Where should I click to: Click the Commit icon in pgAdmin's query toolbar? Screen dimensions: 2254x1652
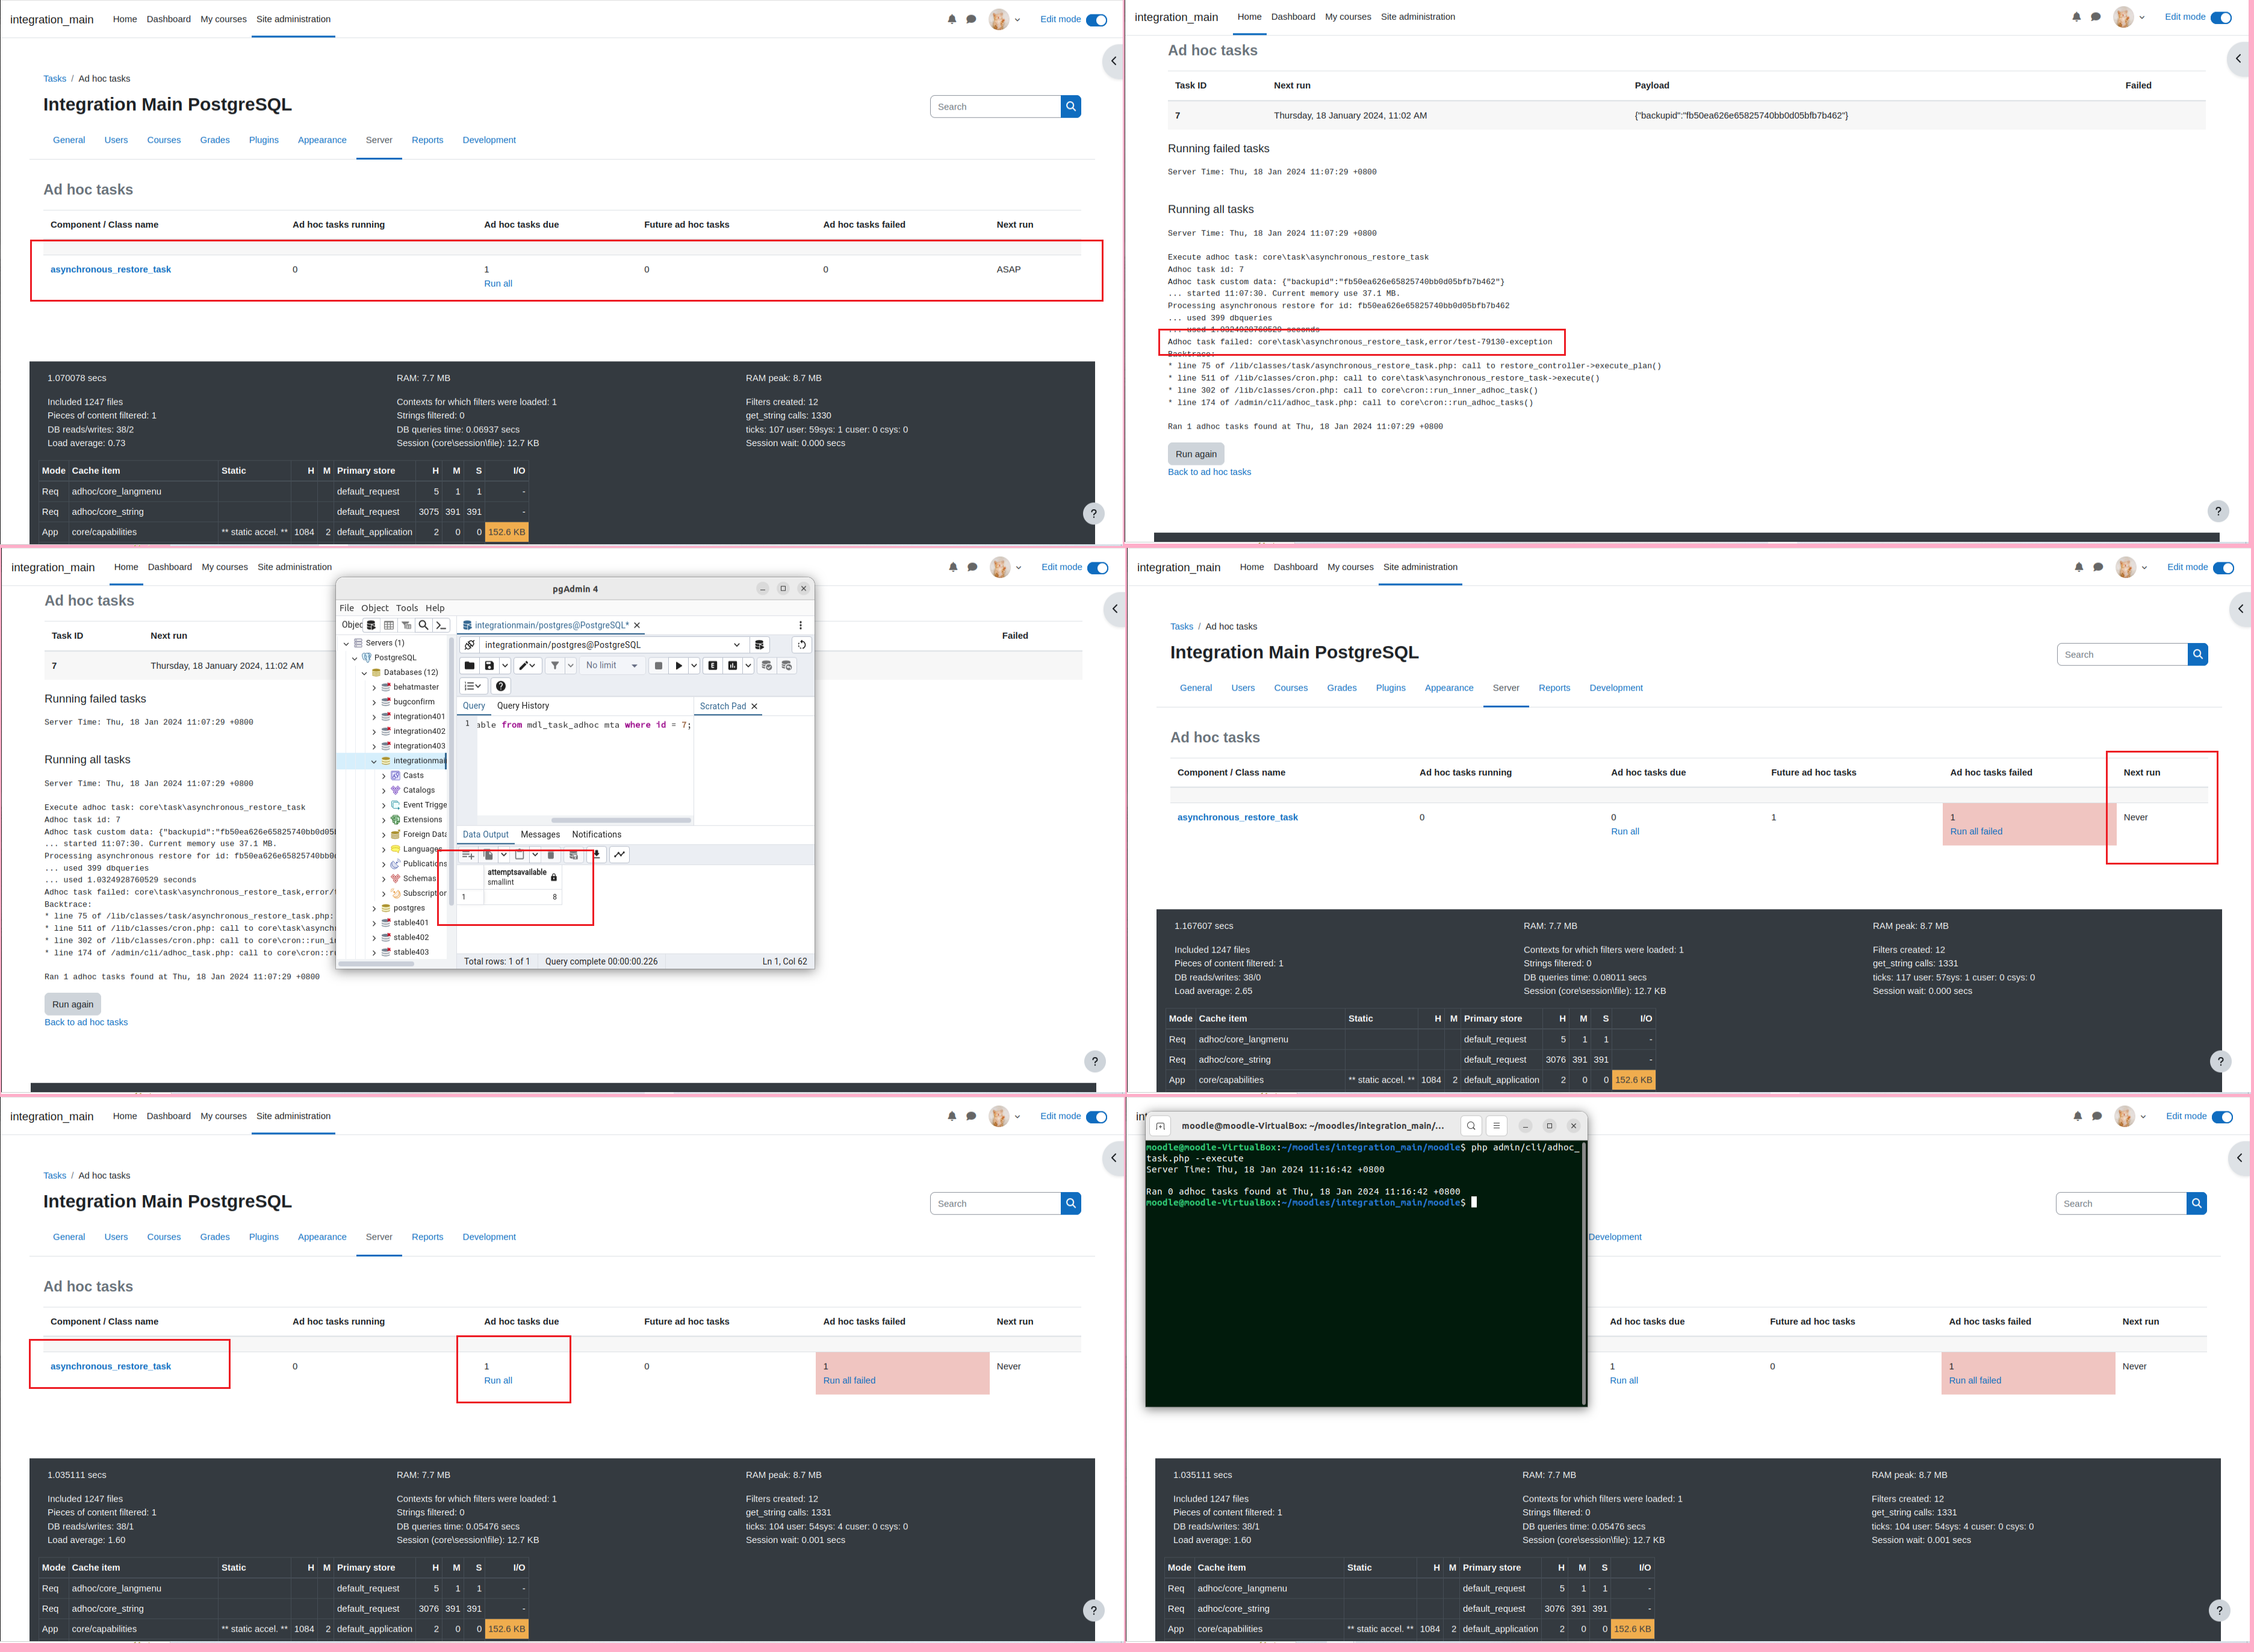click(767, 666)
